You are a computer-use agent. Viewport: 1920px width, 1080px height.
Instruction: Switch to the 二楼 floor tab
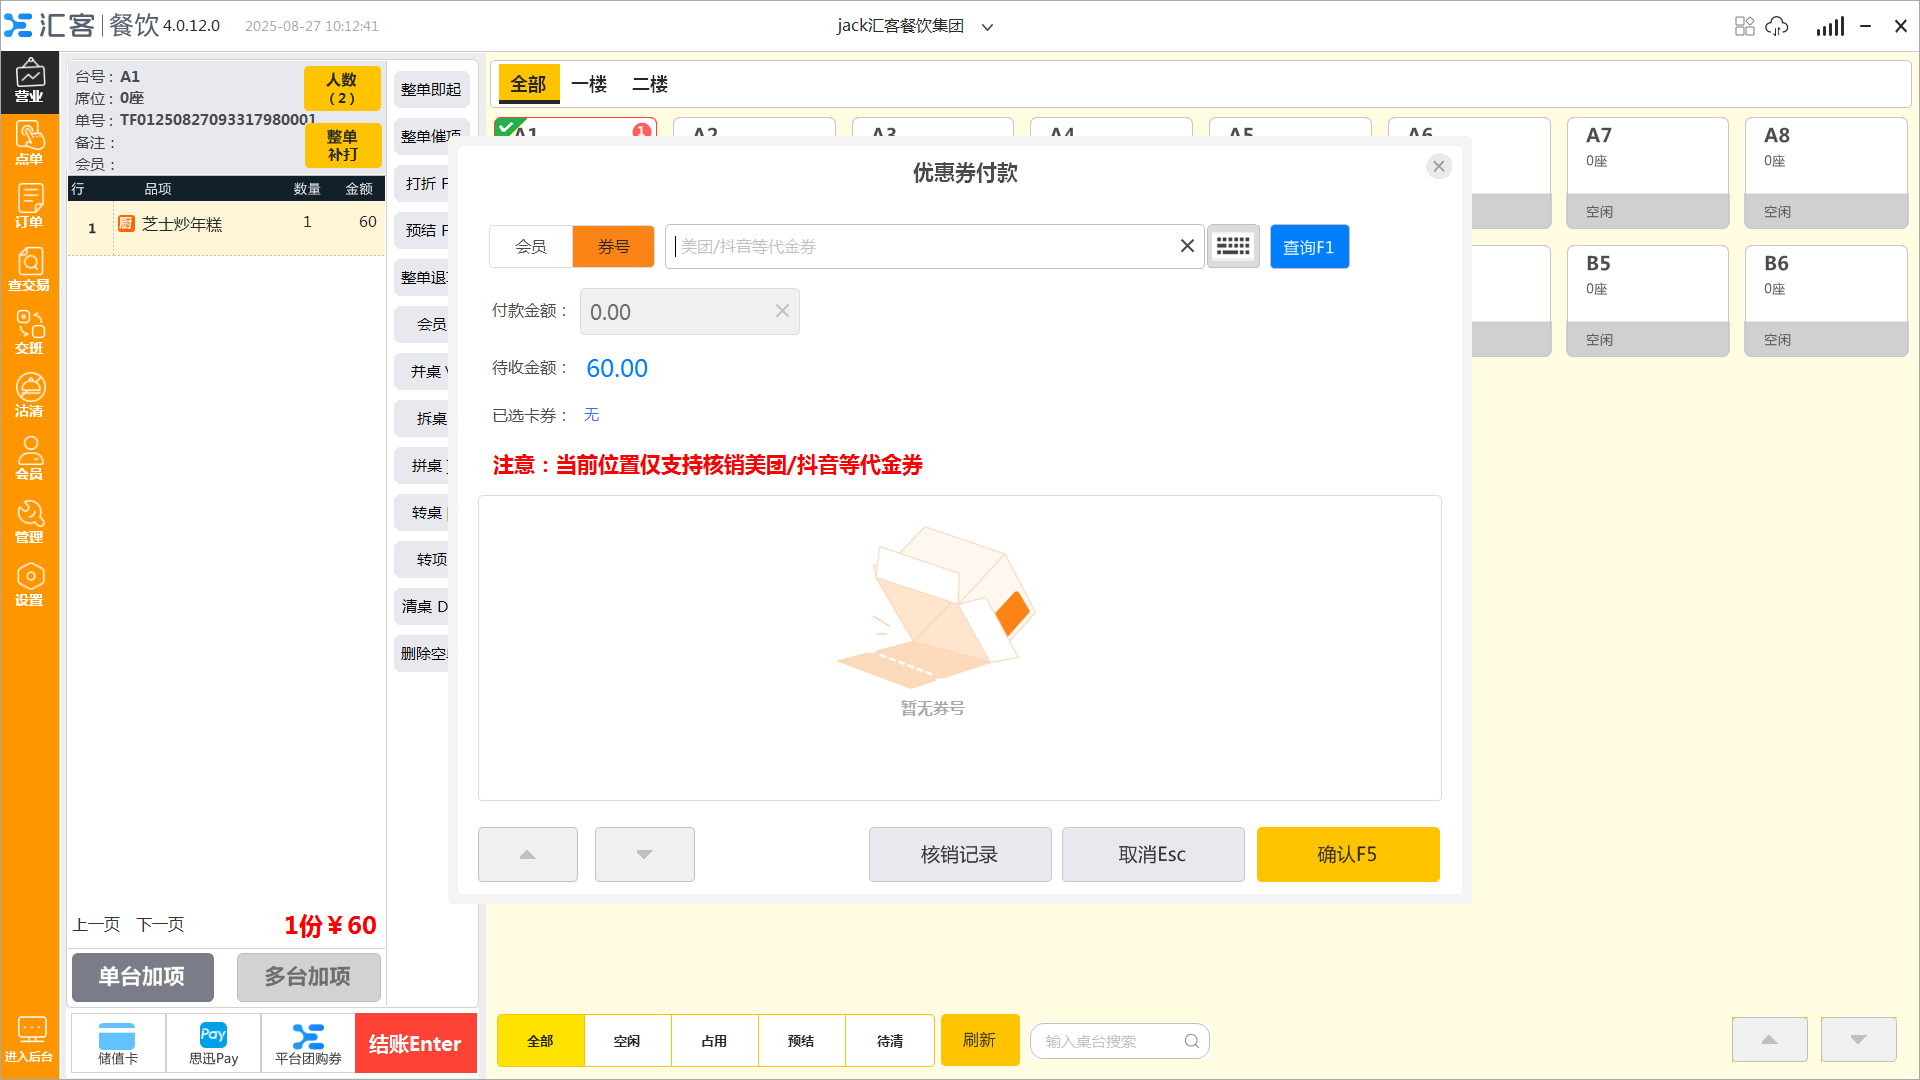(x=650, y=84)
